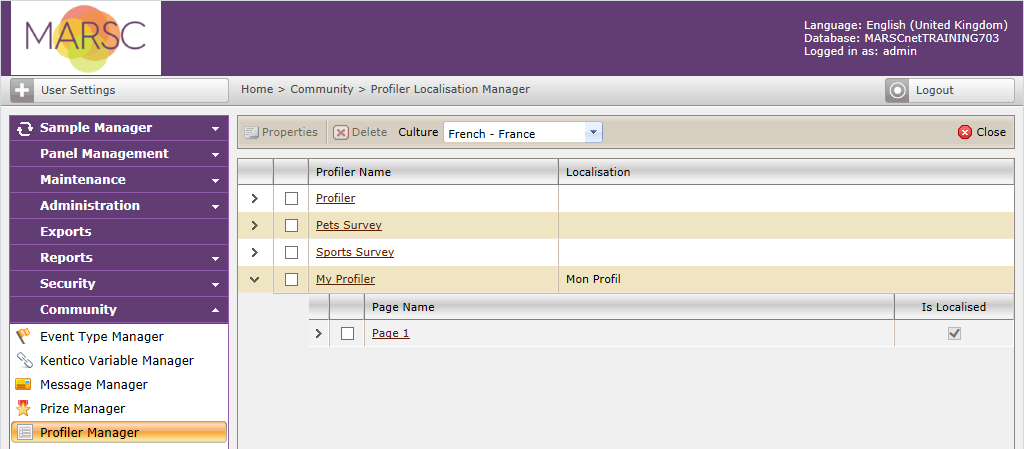Collapse the Community menu arrow

pos(216,311)
